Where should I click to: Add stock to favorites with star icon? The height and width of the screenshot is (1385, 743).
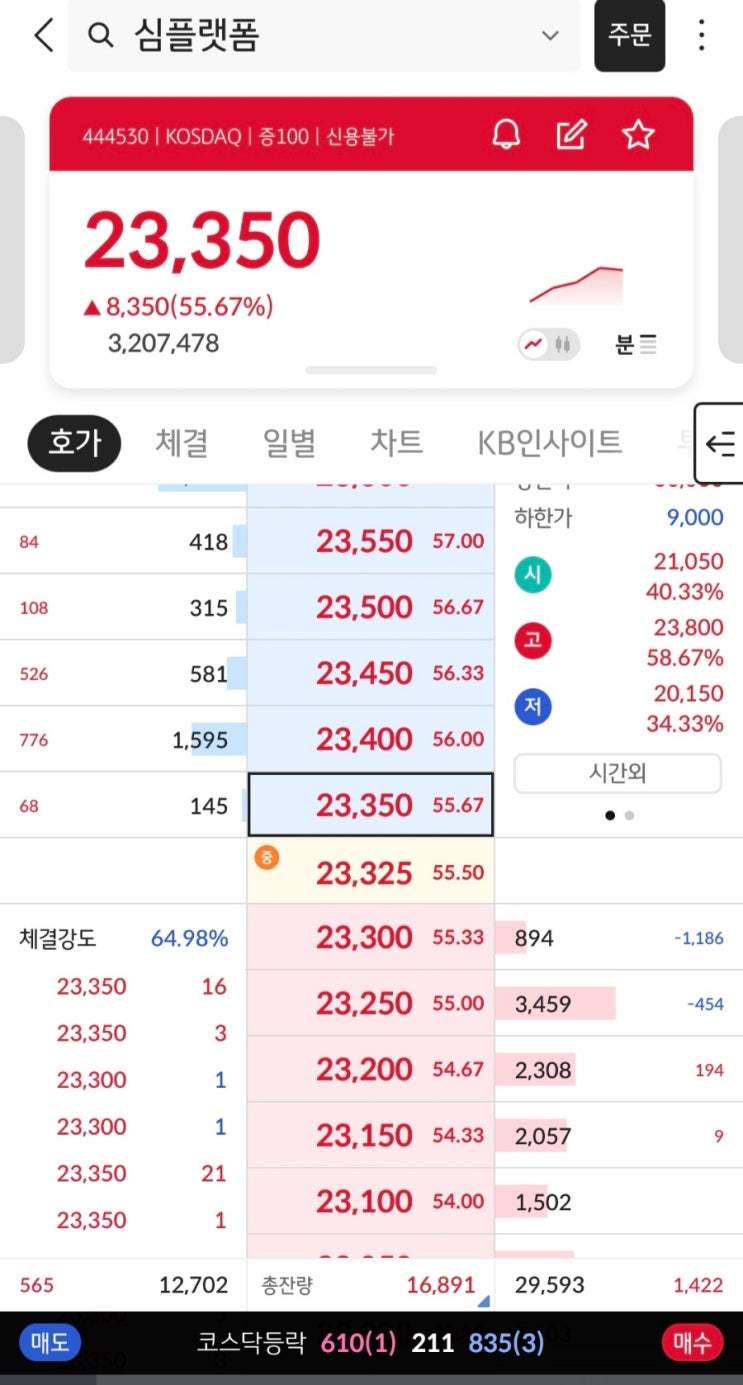click(638, 134)
